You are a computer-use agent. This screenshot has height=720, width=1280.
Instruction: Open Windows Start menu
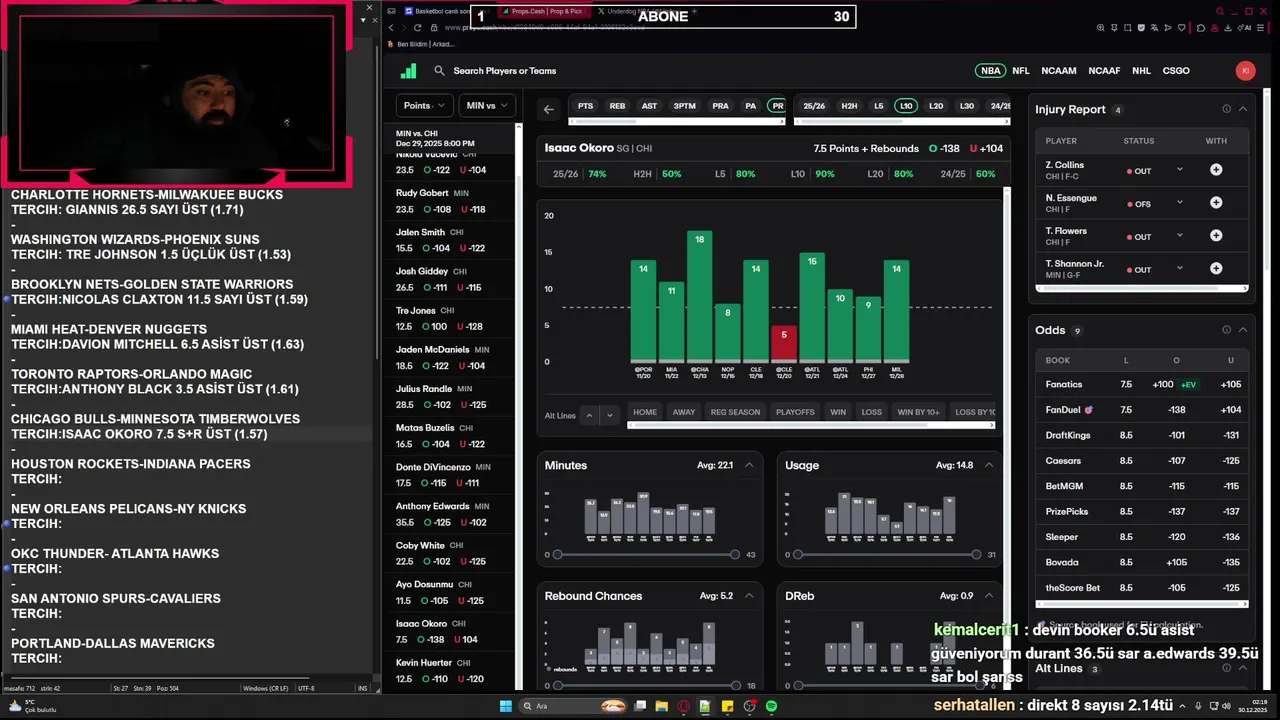[505, 706]
